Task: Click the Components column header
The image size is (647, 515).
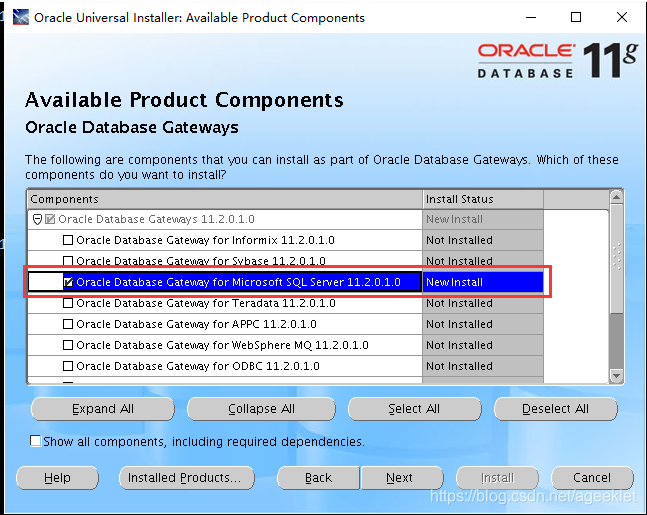Action: [x=225, y=199]
